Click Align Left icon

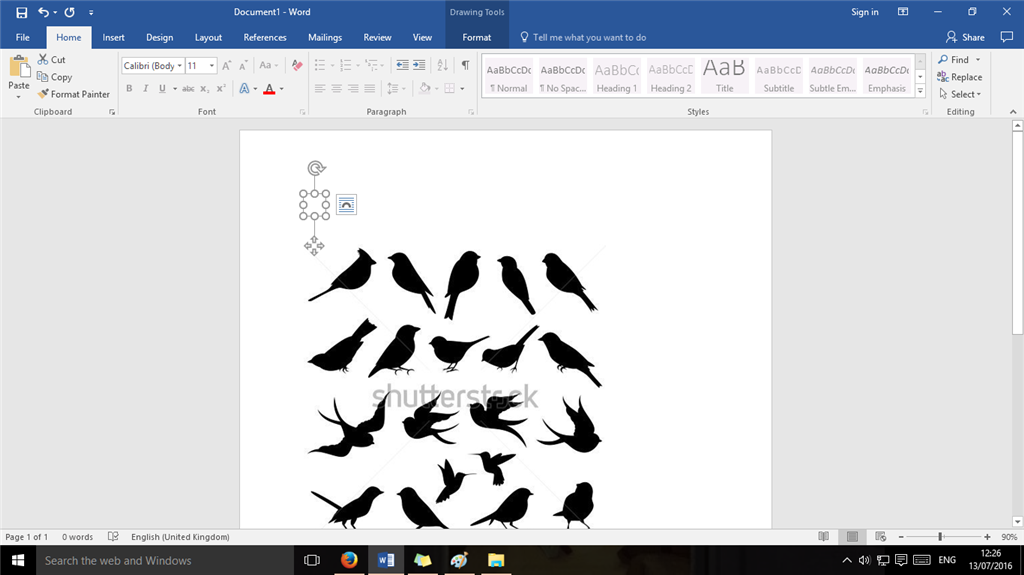click(x=319, y=88)
